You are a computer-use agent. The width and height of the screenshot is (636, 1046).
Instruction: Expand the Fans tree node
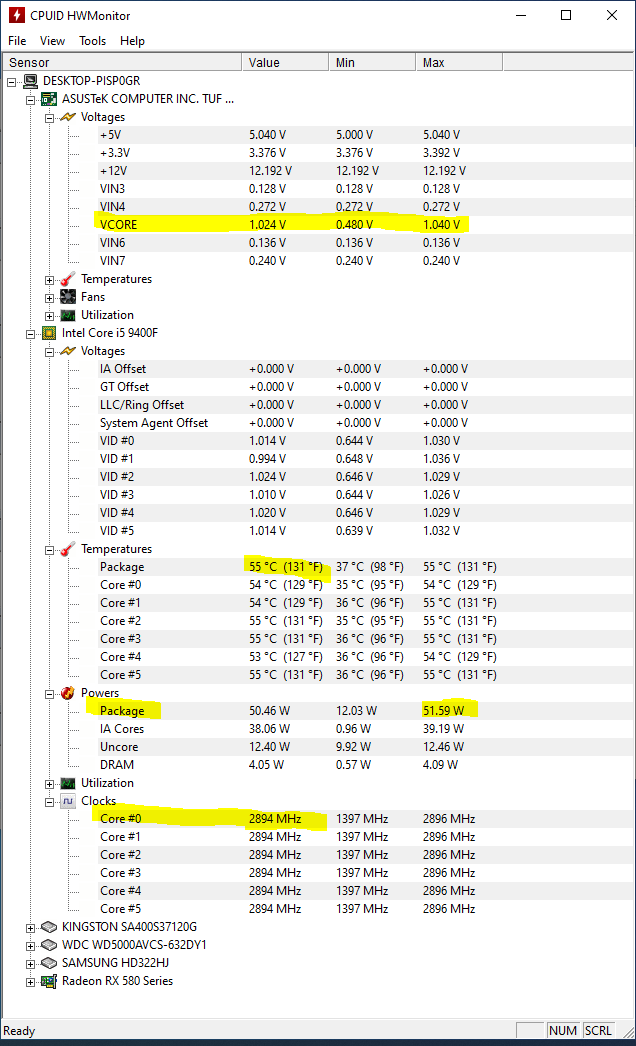point(49,298)
